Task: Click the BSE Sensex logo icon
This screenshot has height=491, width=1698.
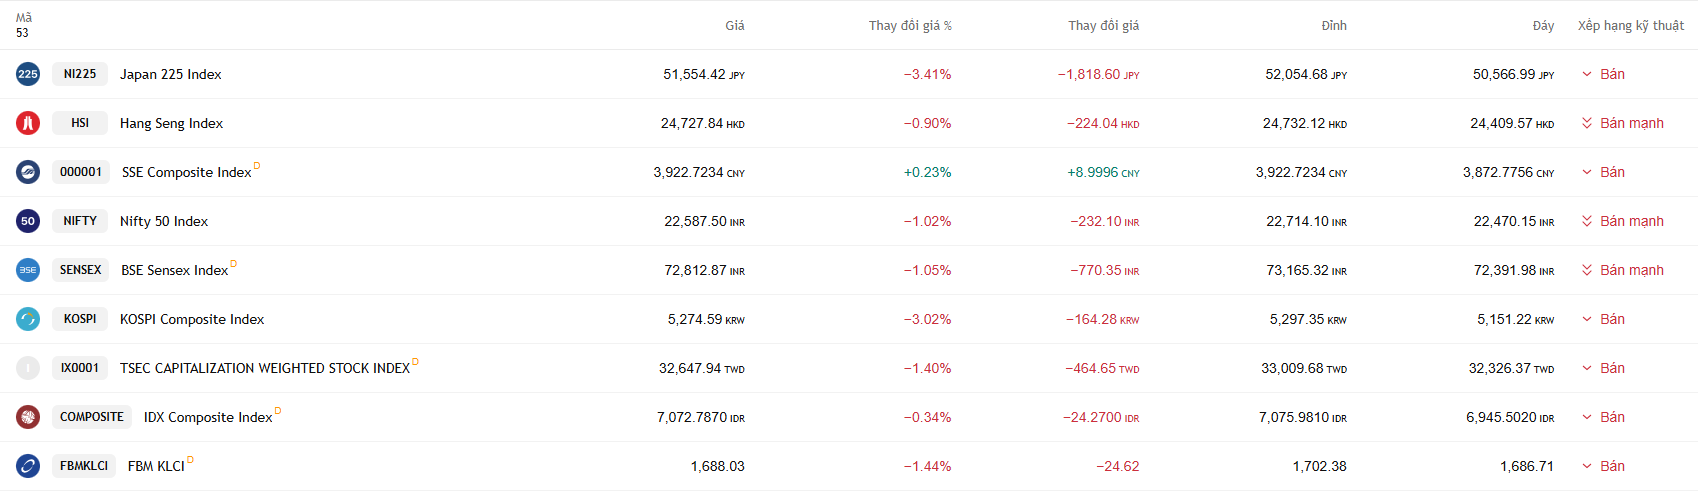Action: coord(28,270)
